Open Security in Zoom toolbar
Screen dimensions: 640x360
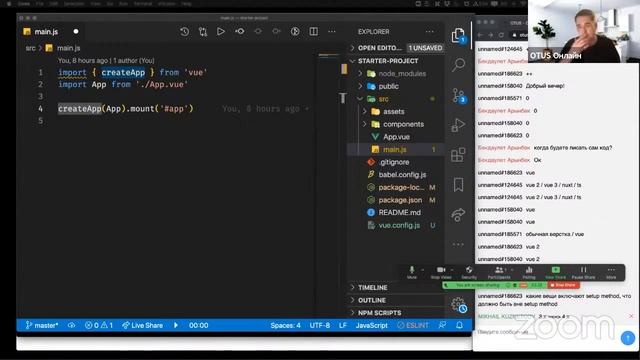tap(469, 272)
